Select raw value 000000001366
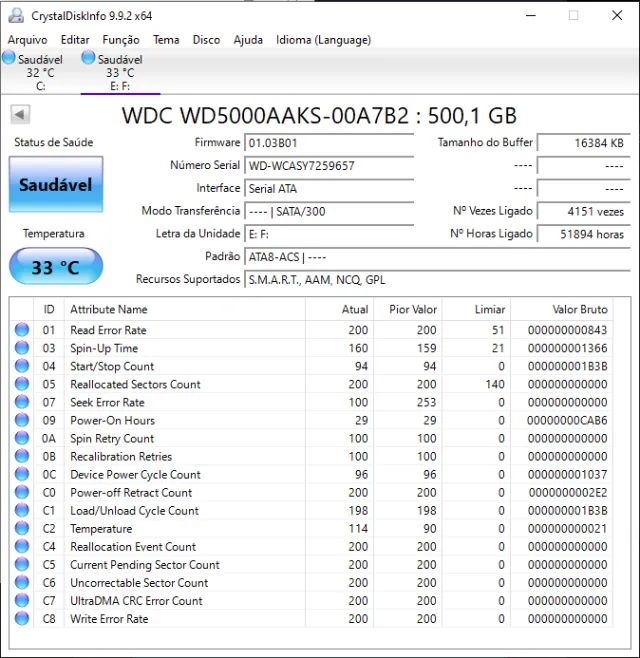The image size is (640, 658). click(567, 348)
